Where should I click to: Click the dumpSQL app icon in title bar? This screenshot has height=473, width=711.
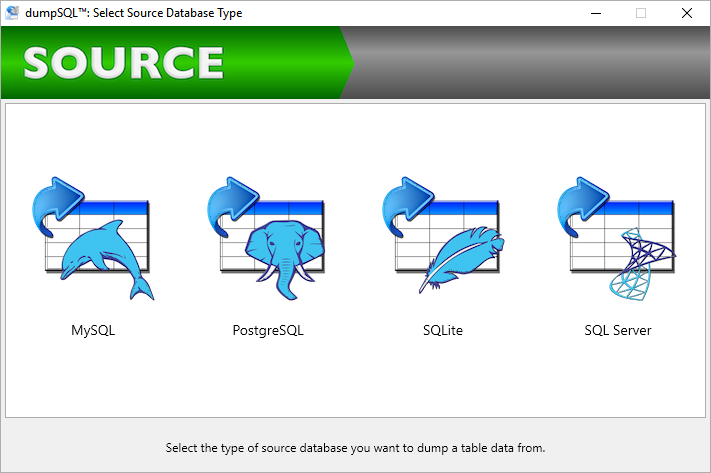click(11, 13)
